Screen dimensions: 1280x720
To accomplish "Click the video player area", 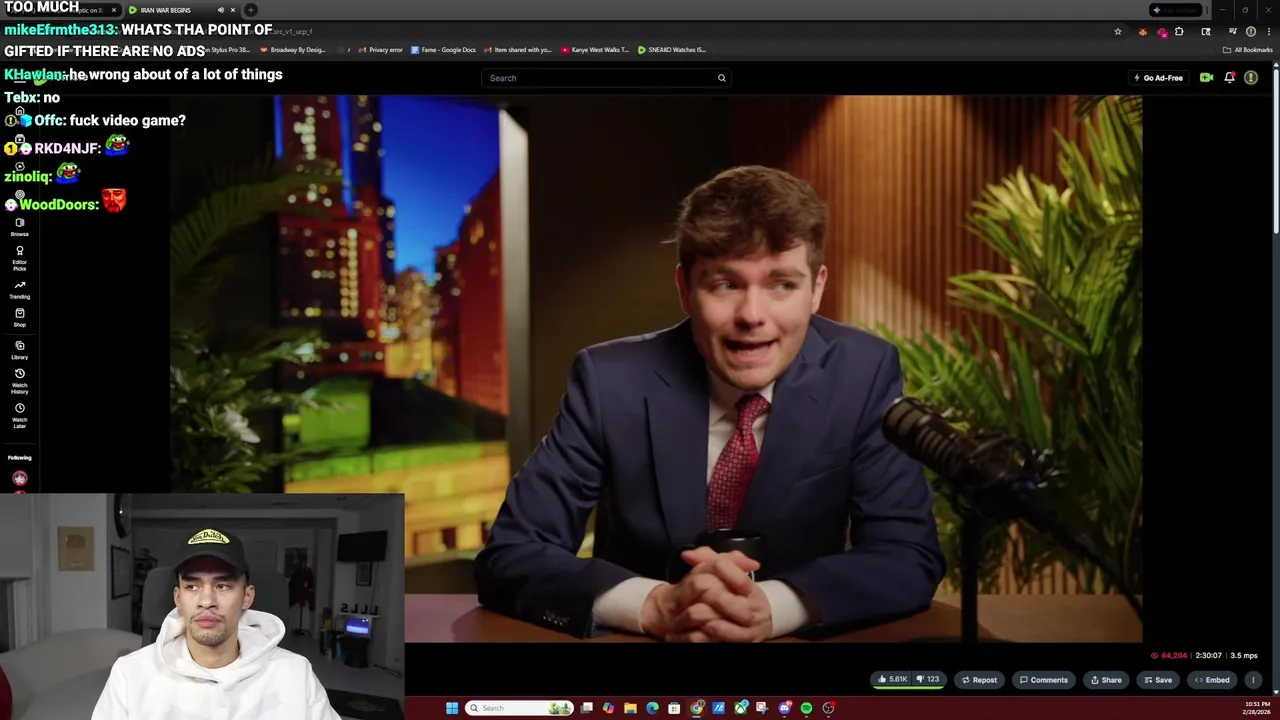I will pyautogui.click(x=655, y=368).
